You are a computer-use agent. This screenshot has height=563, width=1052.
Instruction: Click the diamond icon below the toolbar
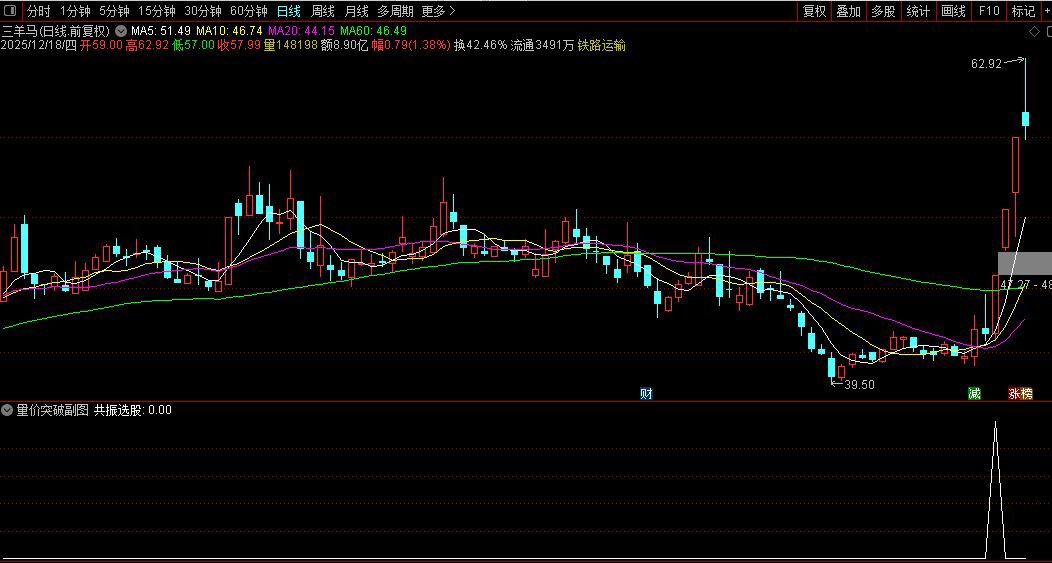click(1034, 32)
